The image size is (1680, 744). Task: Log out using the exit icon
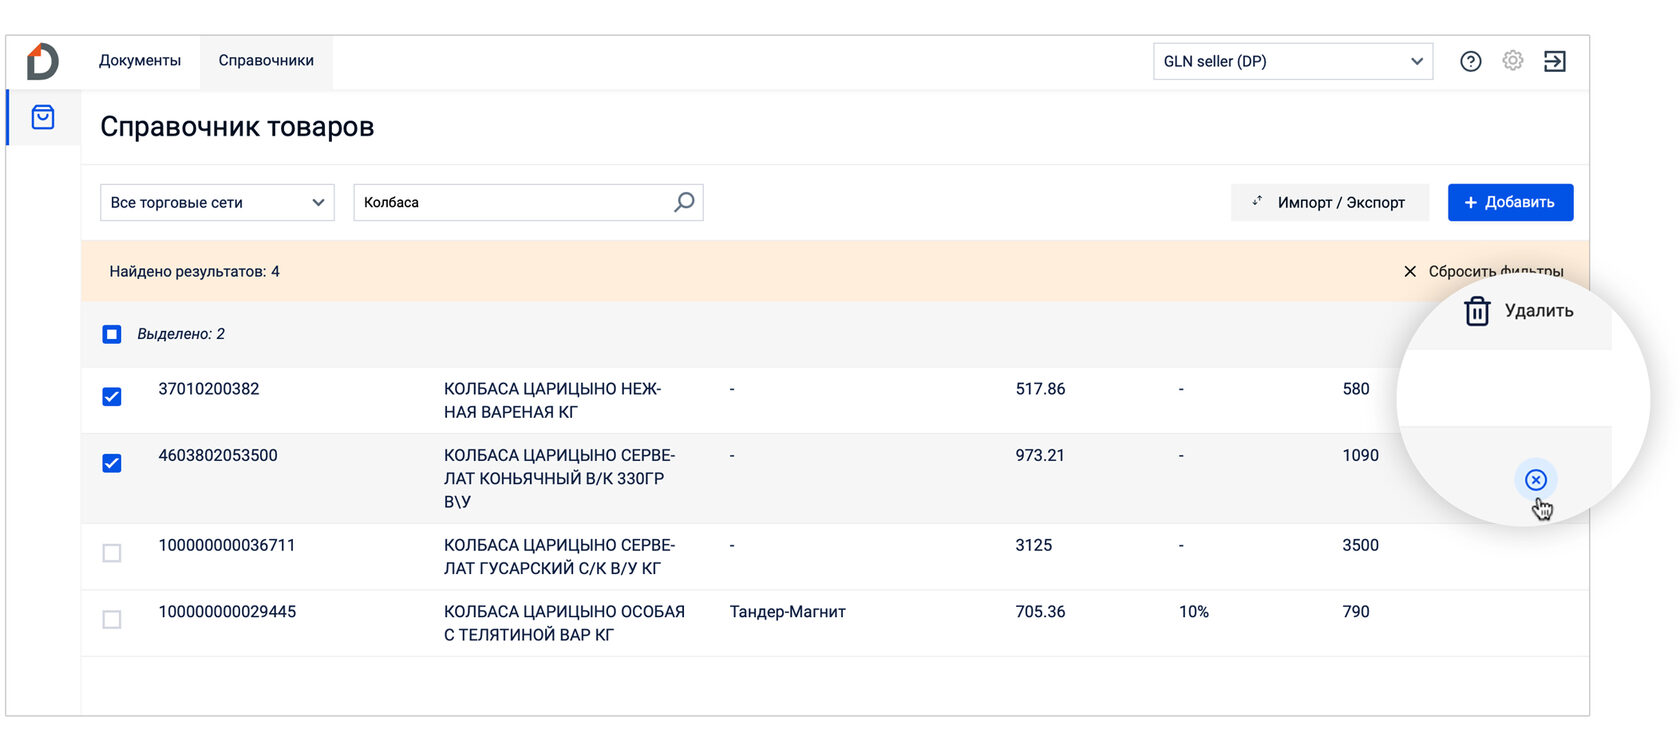pos(1555,61)
